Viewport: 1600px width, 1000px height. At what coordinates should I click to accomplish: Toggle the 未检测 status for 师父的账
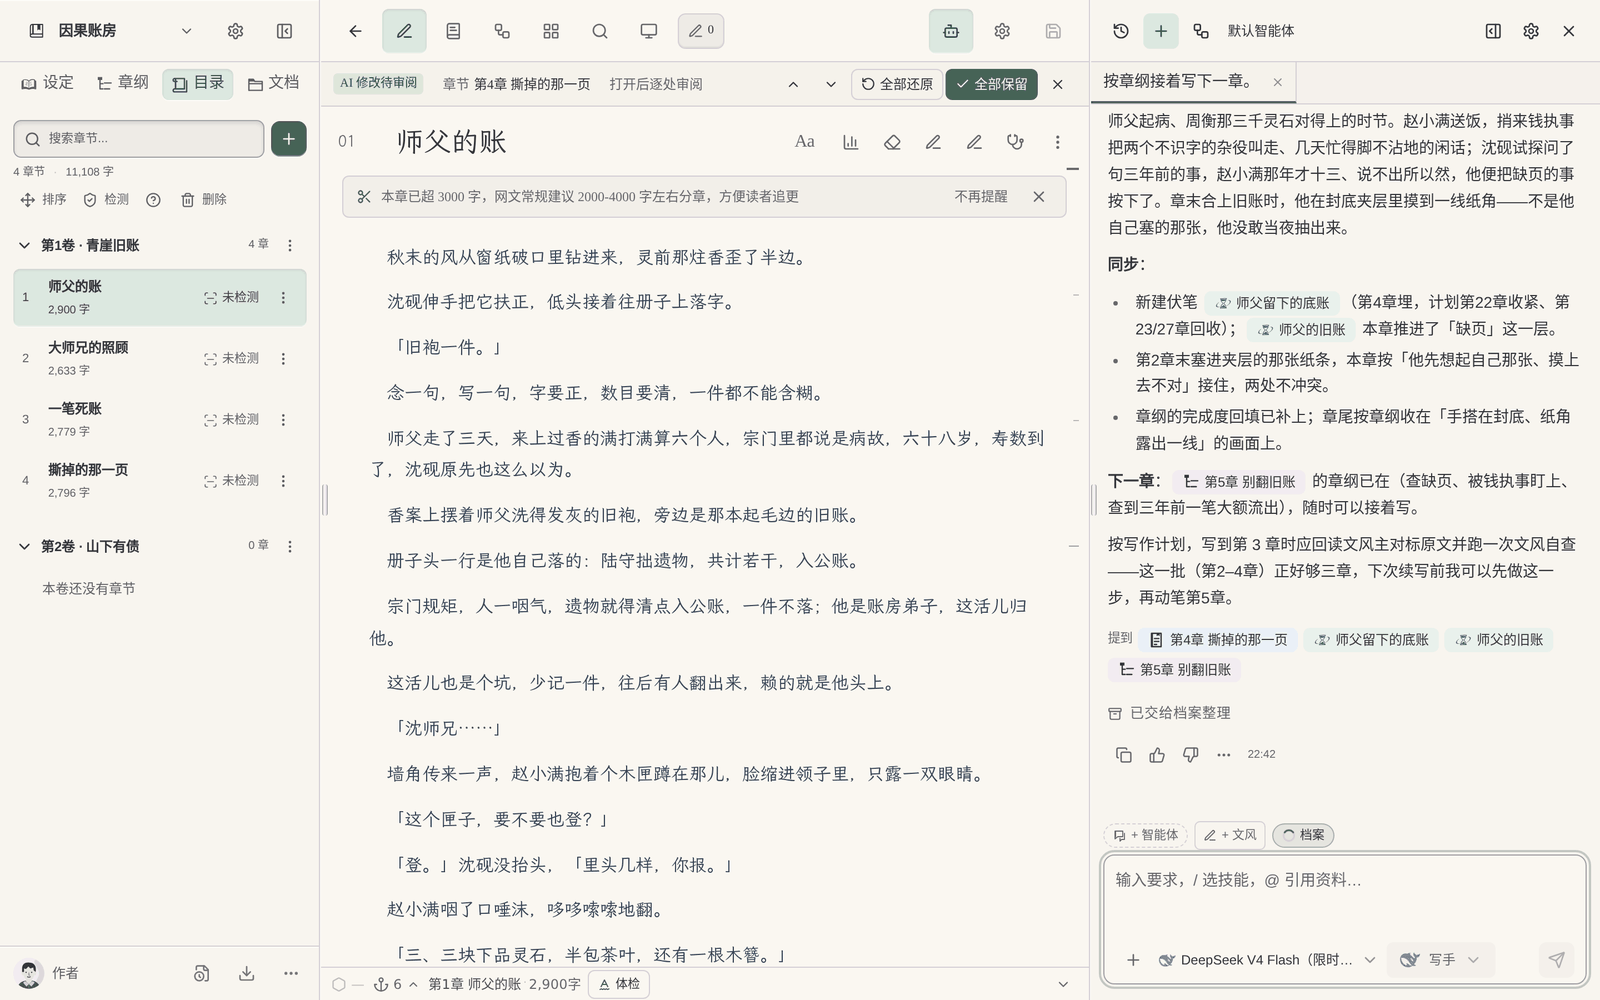[x=231, y=298]
